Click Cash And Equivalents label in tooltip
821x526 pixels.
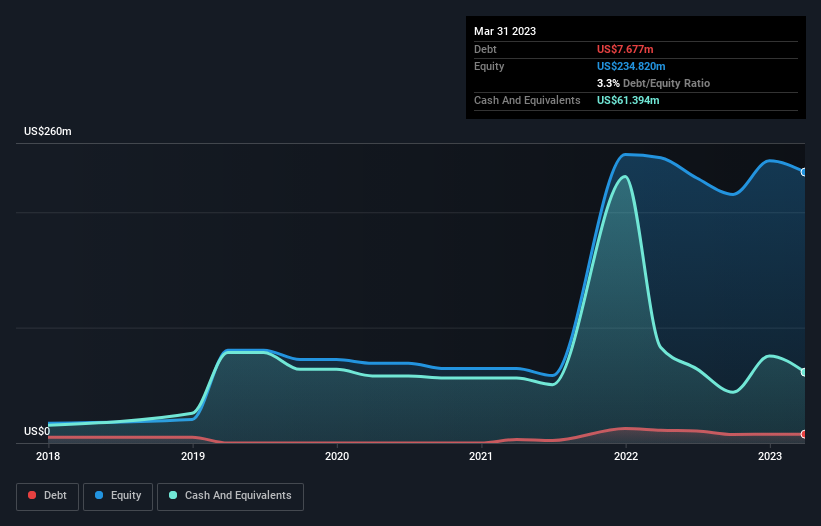click(x=527, y=100)
